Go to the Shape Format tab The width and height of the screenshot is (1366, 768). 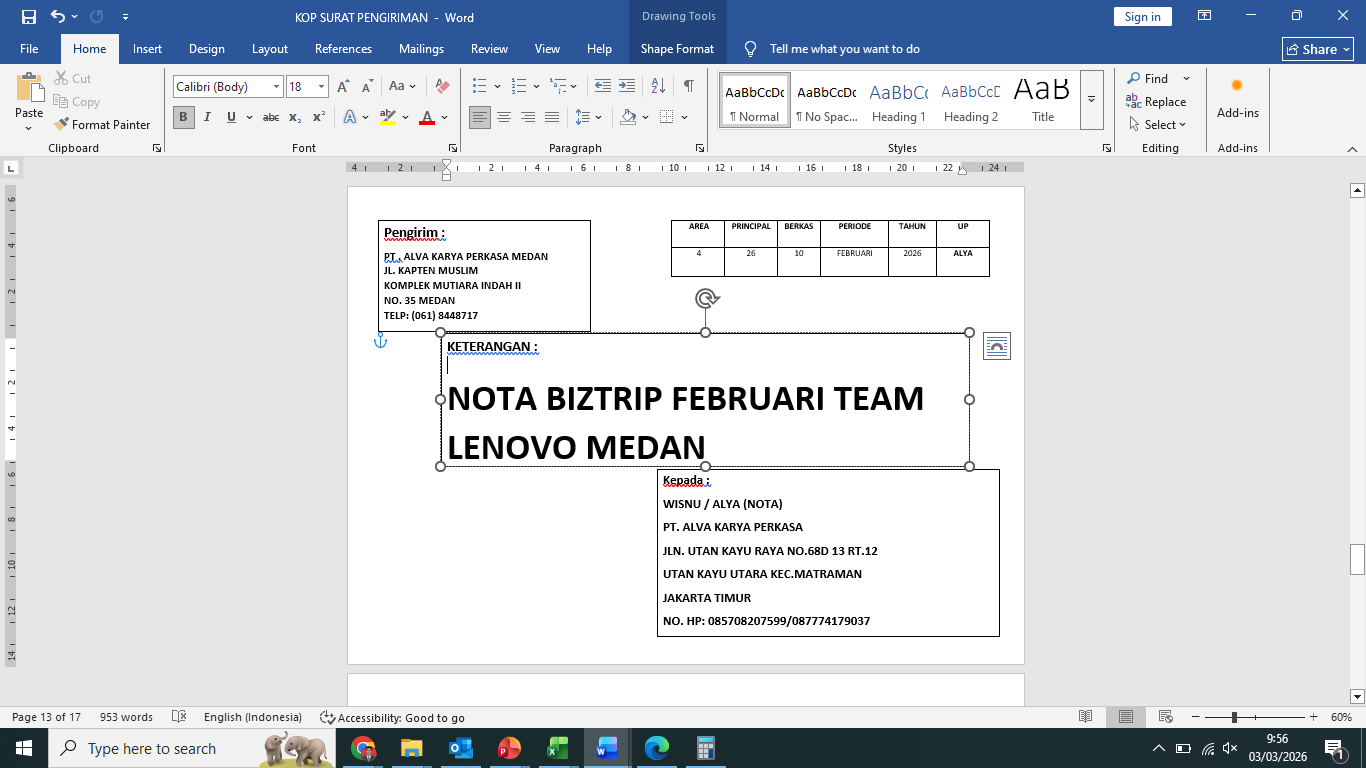pyautogui.click(x=677, y=49)
